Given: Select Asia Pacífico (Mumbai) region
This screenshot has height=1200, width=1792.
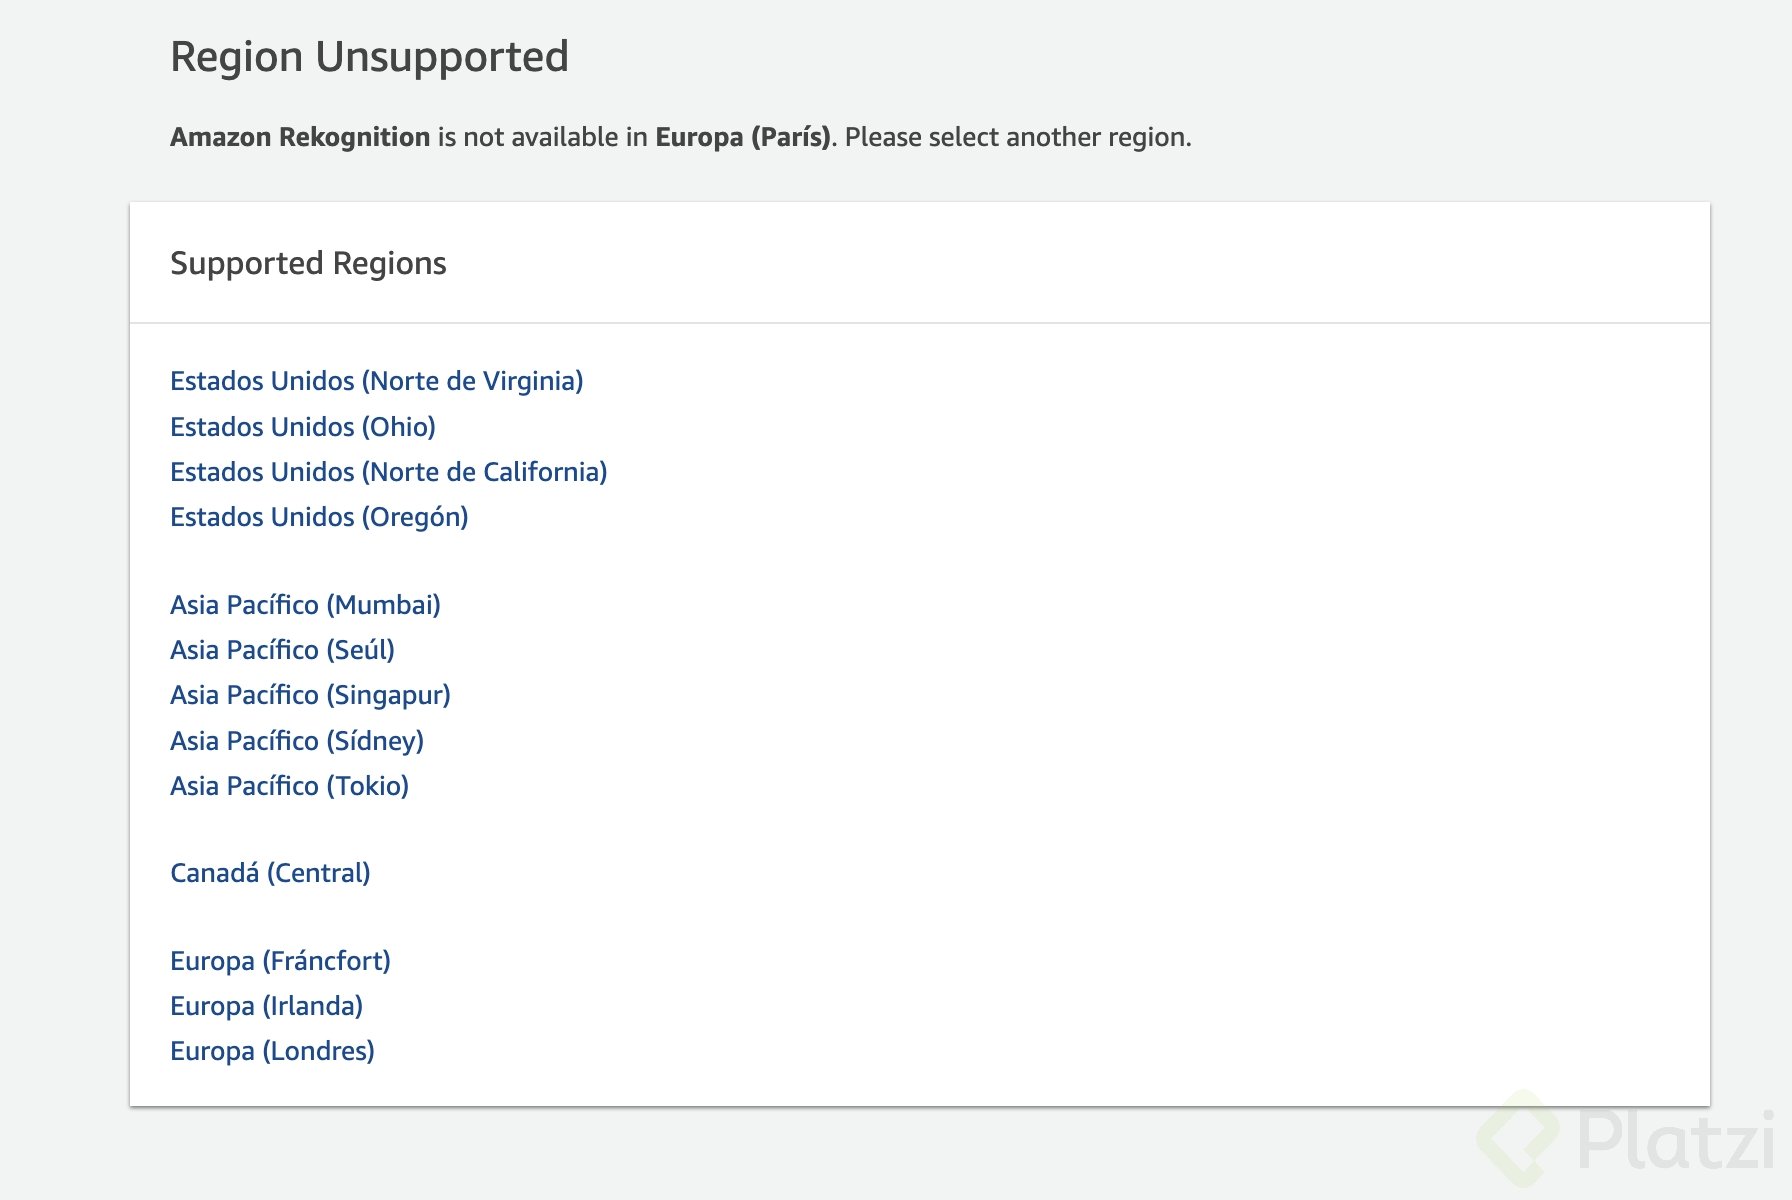Looking at the screenshot, I should click(305, 605).
